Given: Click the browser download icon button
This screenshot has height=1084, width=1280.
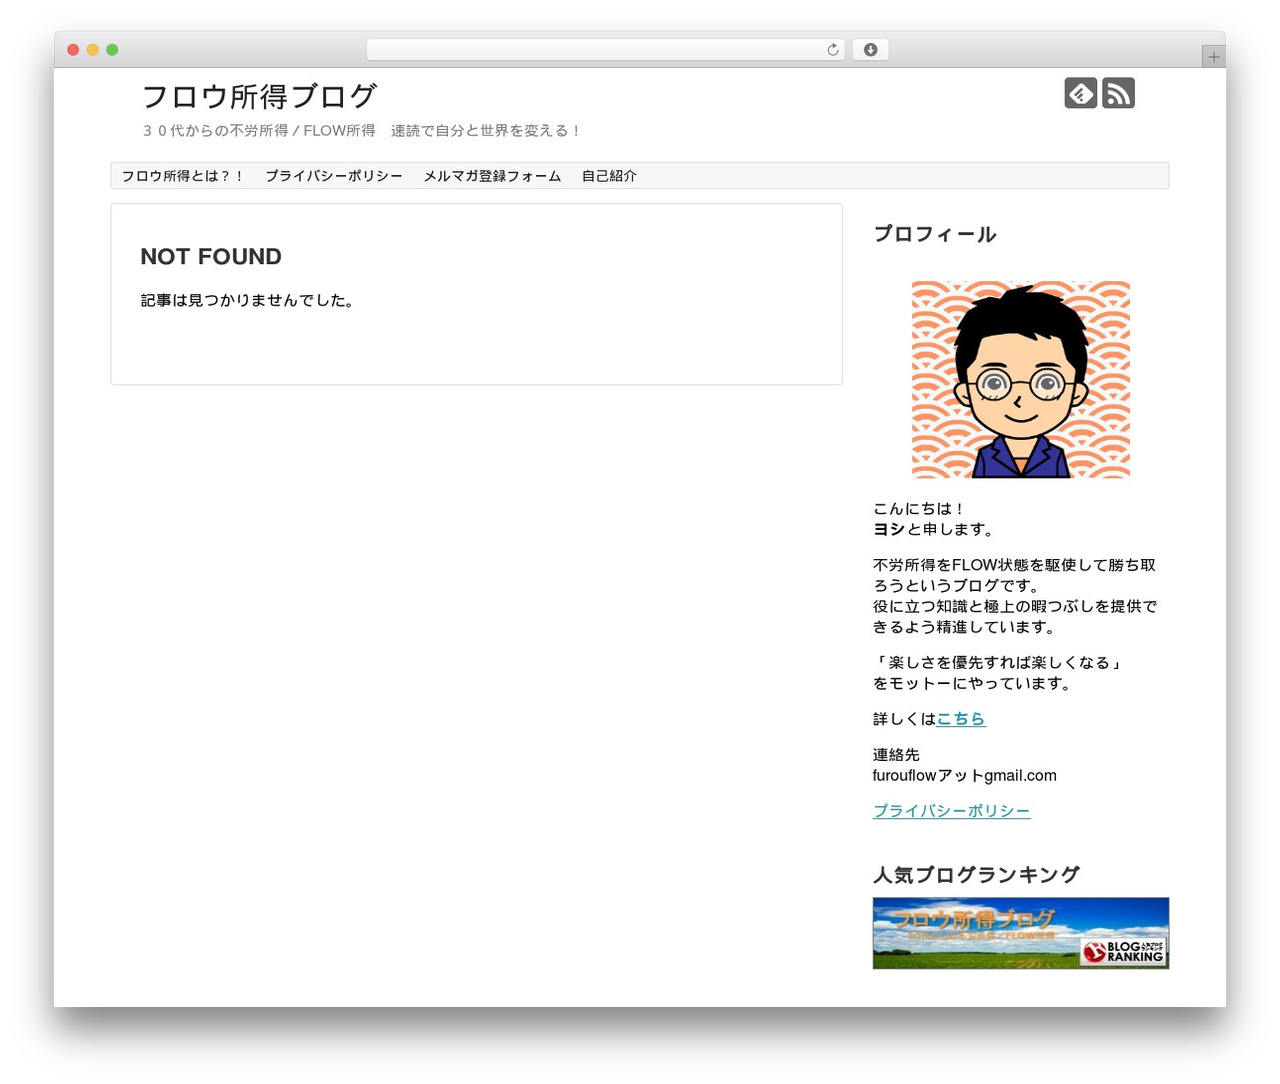Looking at the screenshot, I should 870,50.
